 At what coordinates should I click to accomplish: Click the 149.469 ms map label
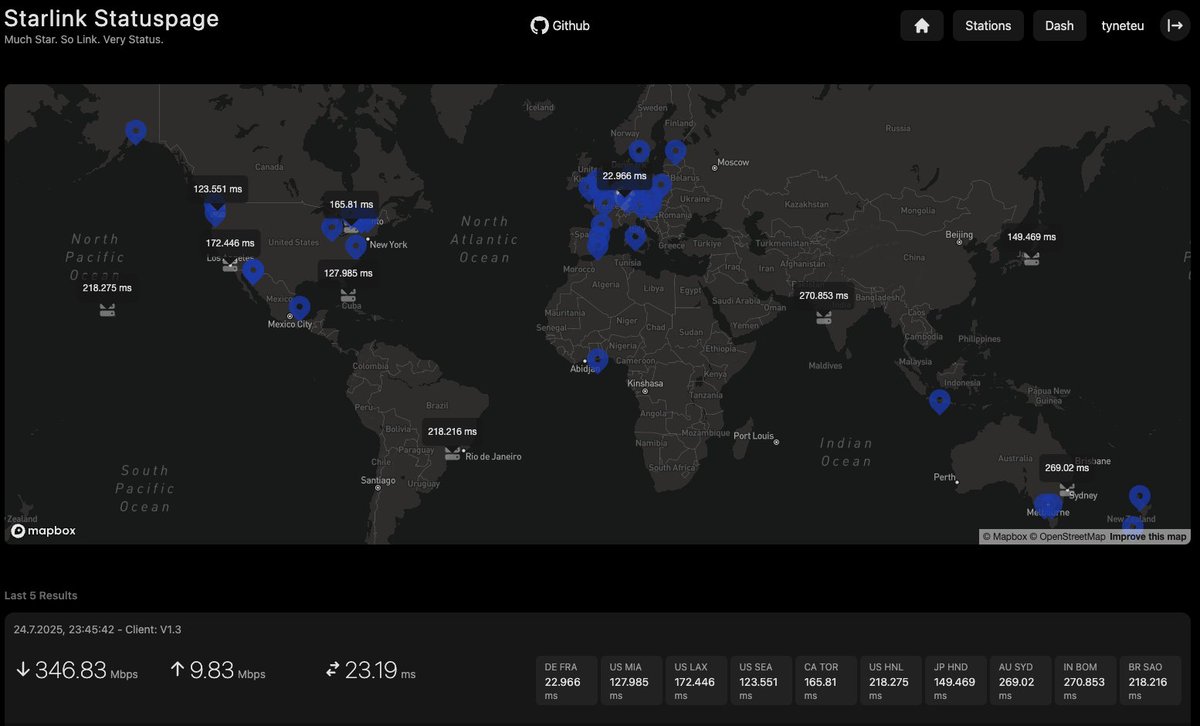1031,237
